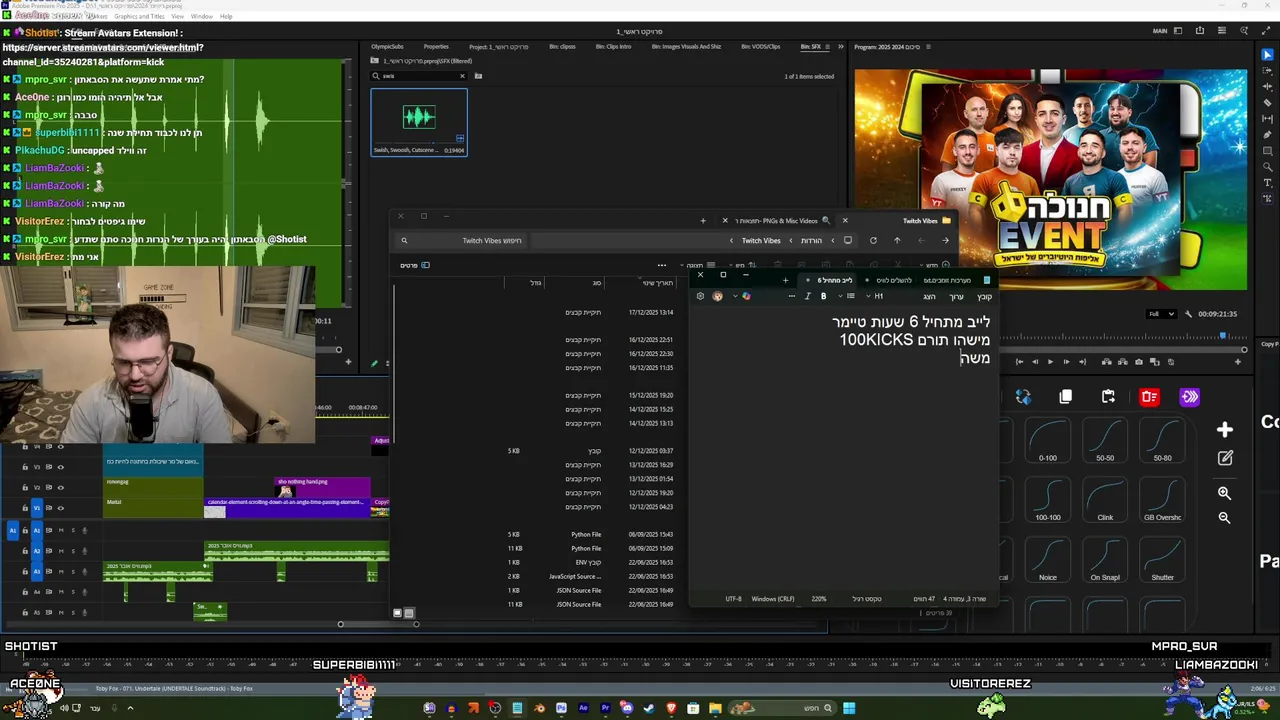Mute audio track A5

pyautogui.click(x=61, y=612)
